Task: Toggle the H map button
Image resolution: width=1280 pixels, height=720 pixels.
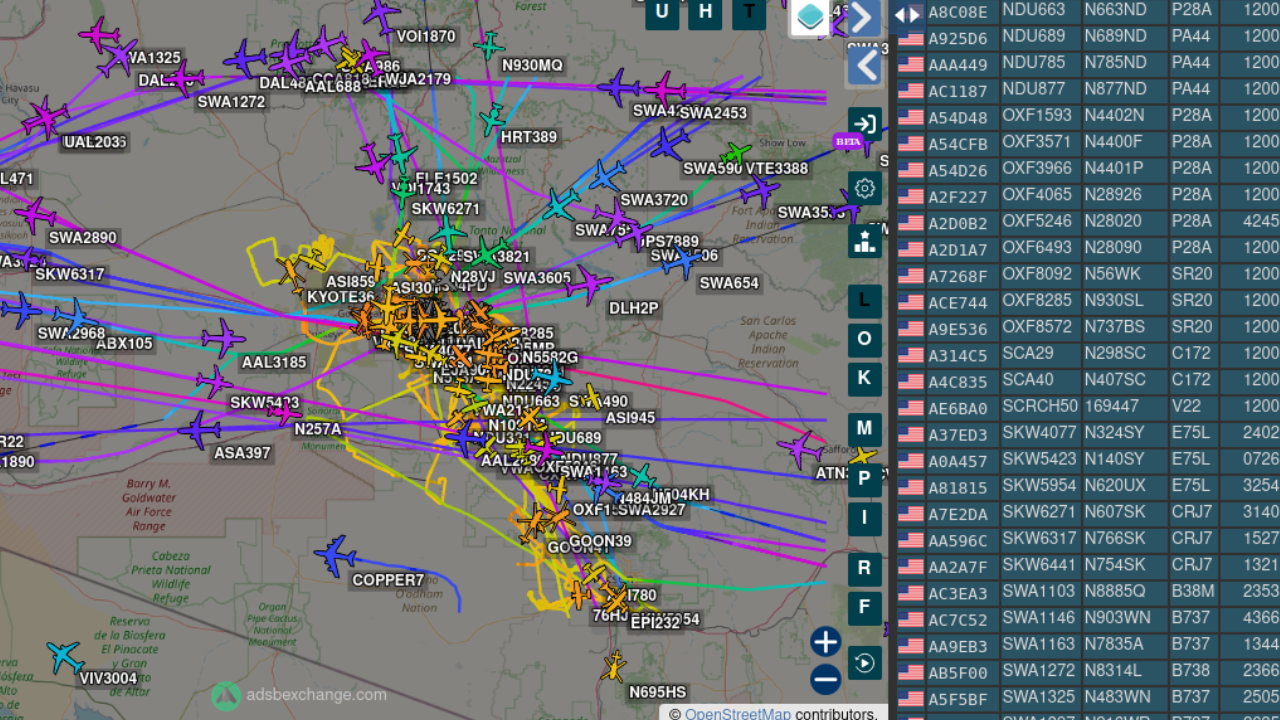Action: click(706, 13)
